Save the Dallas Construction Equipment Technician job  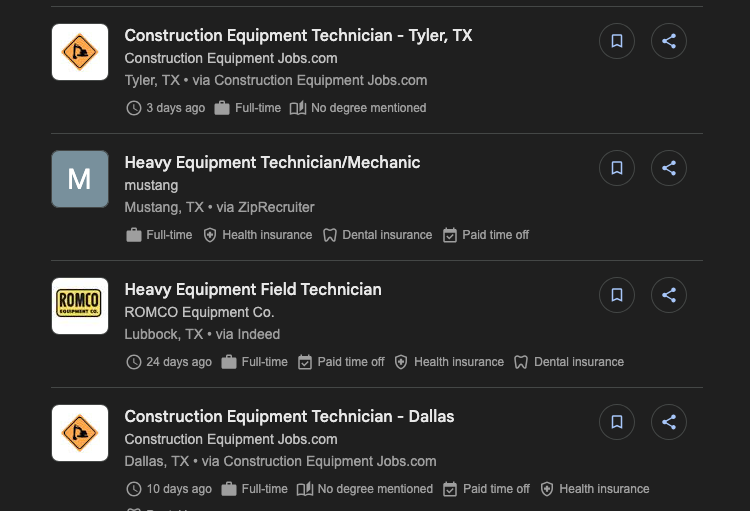[617, 422]
